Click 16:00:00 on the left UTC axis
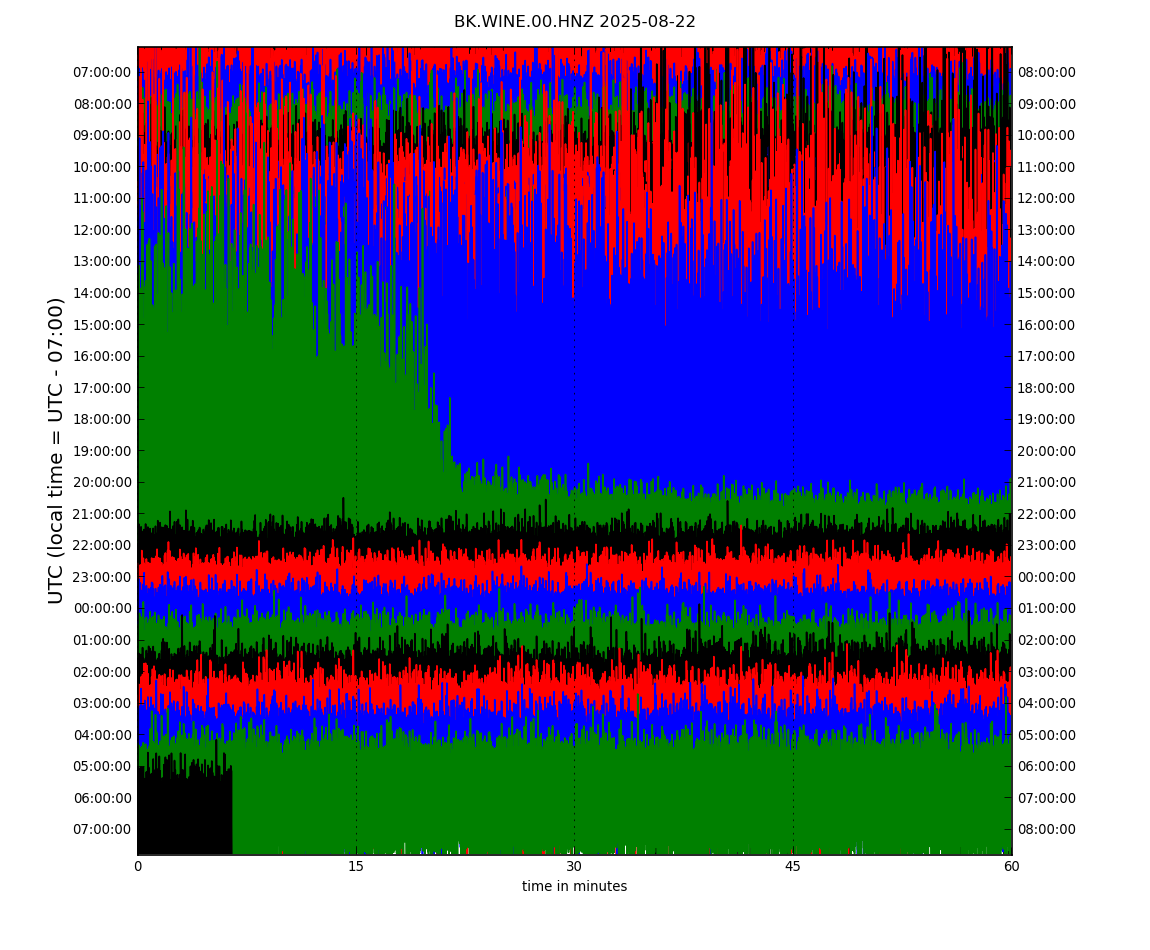This screenshot has width=1150, height=950. pyautogui.click(x=102, y=357)
